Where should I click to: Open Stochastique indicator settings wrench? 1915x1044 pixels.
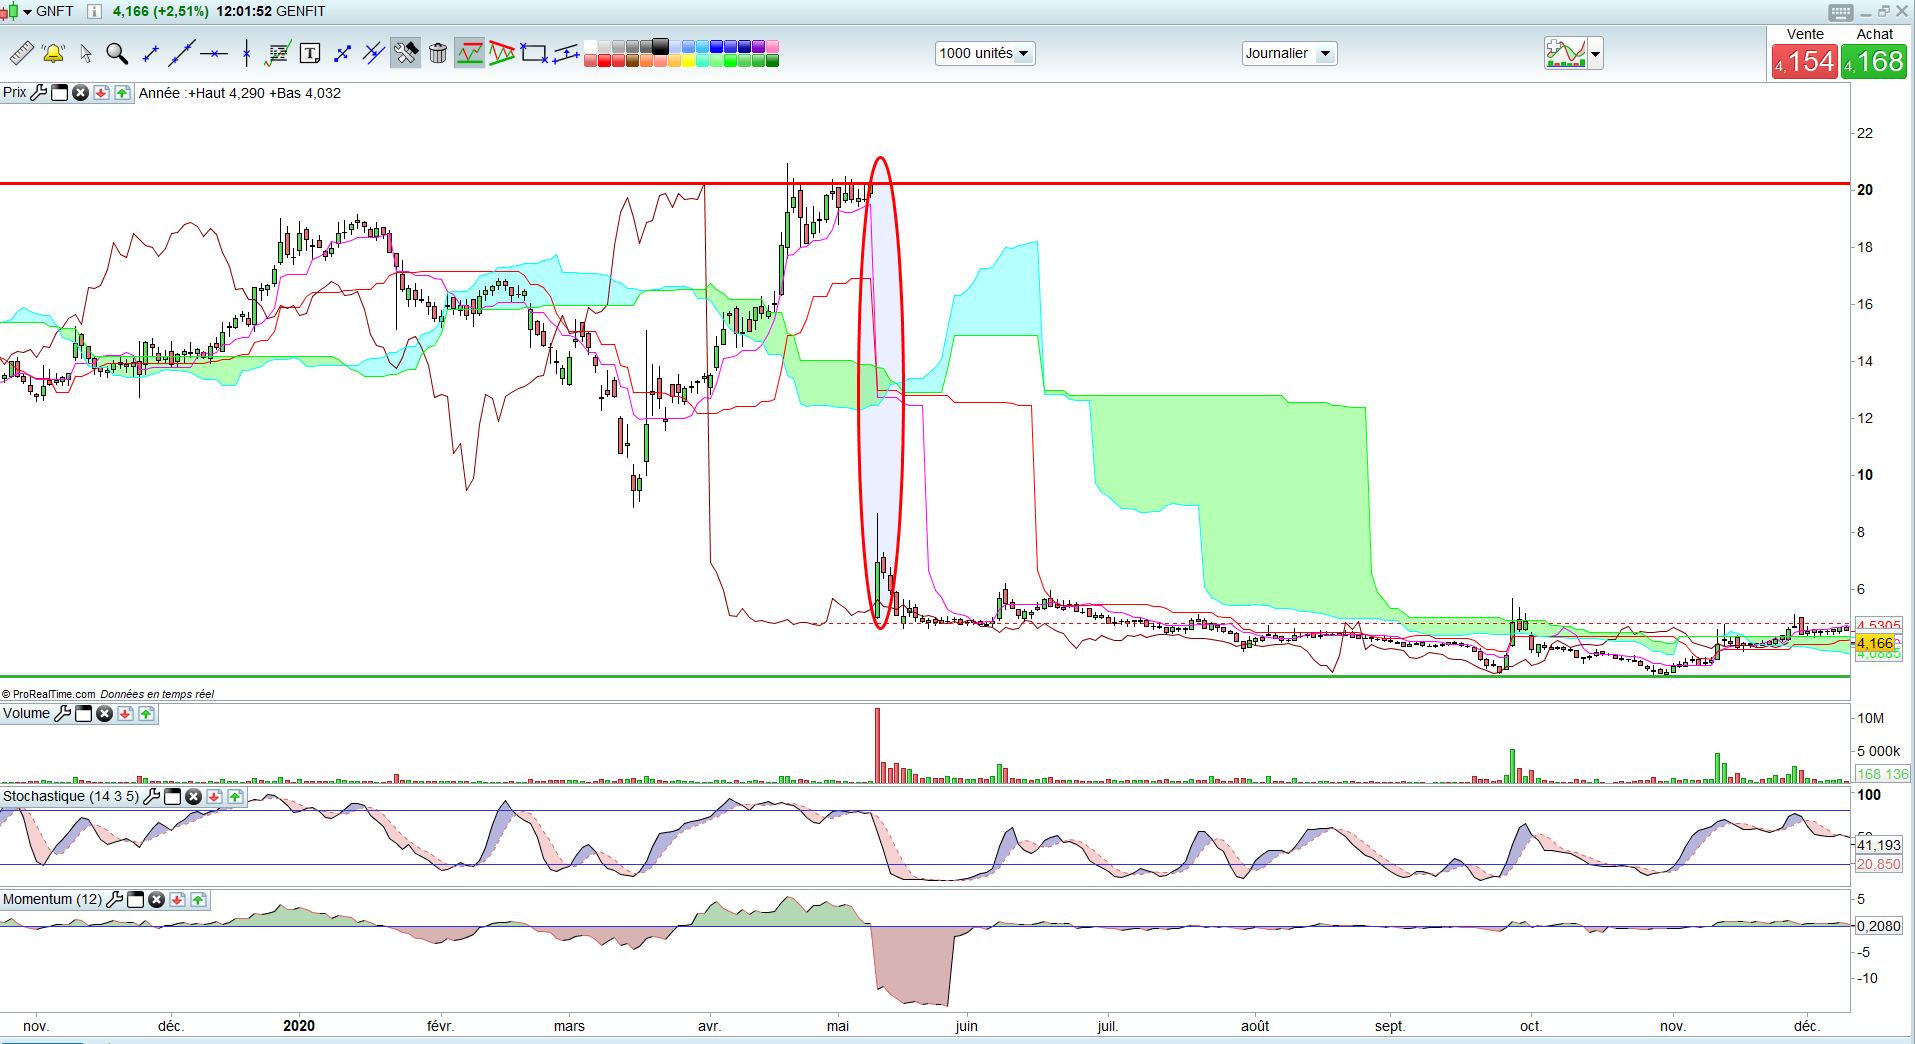(151, 797)
